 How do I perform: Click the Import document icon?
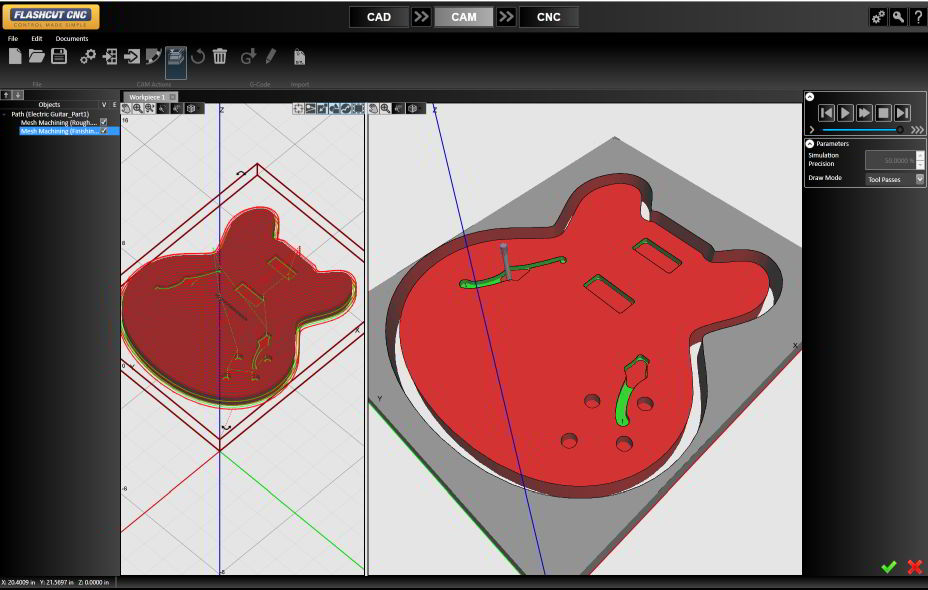299,57
